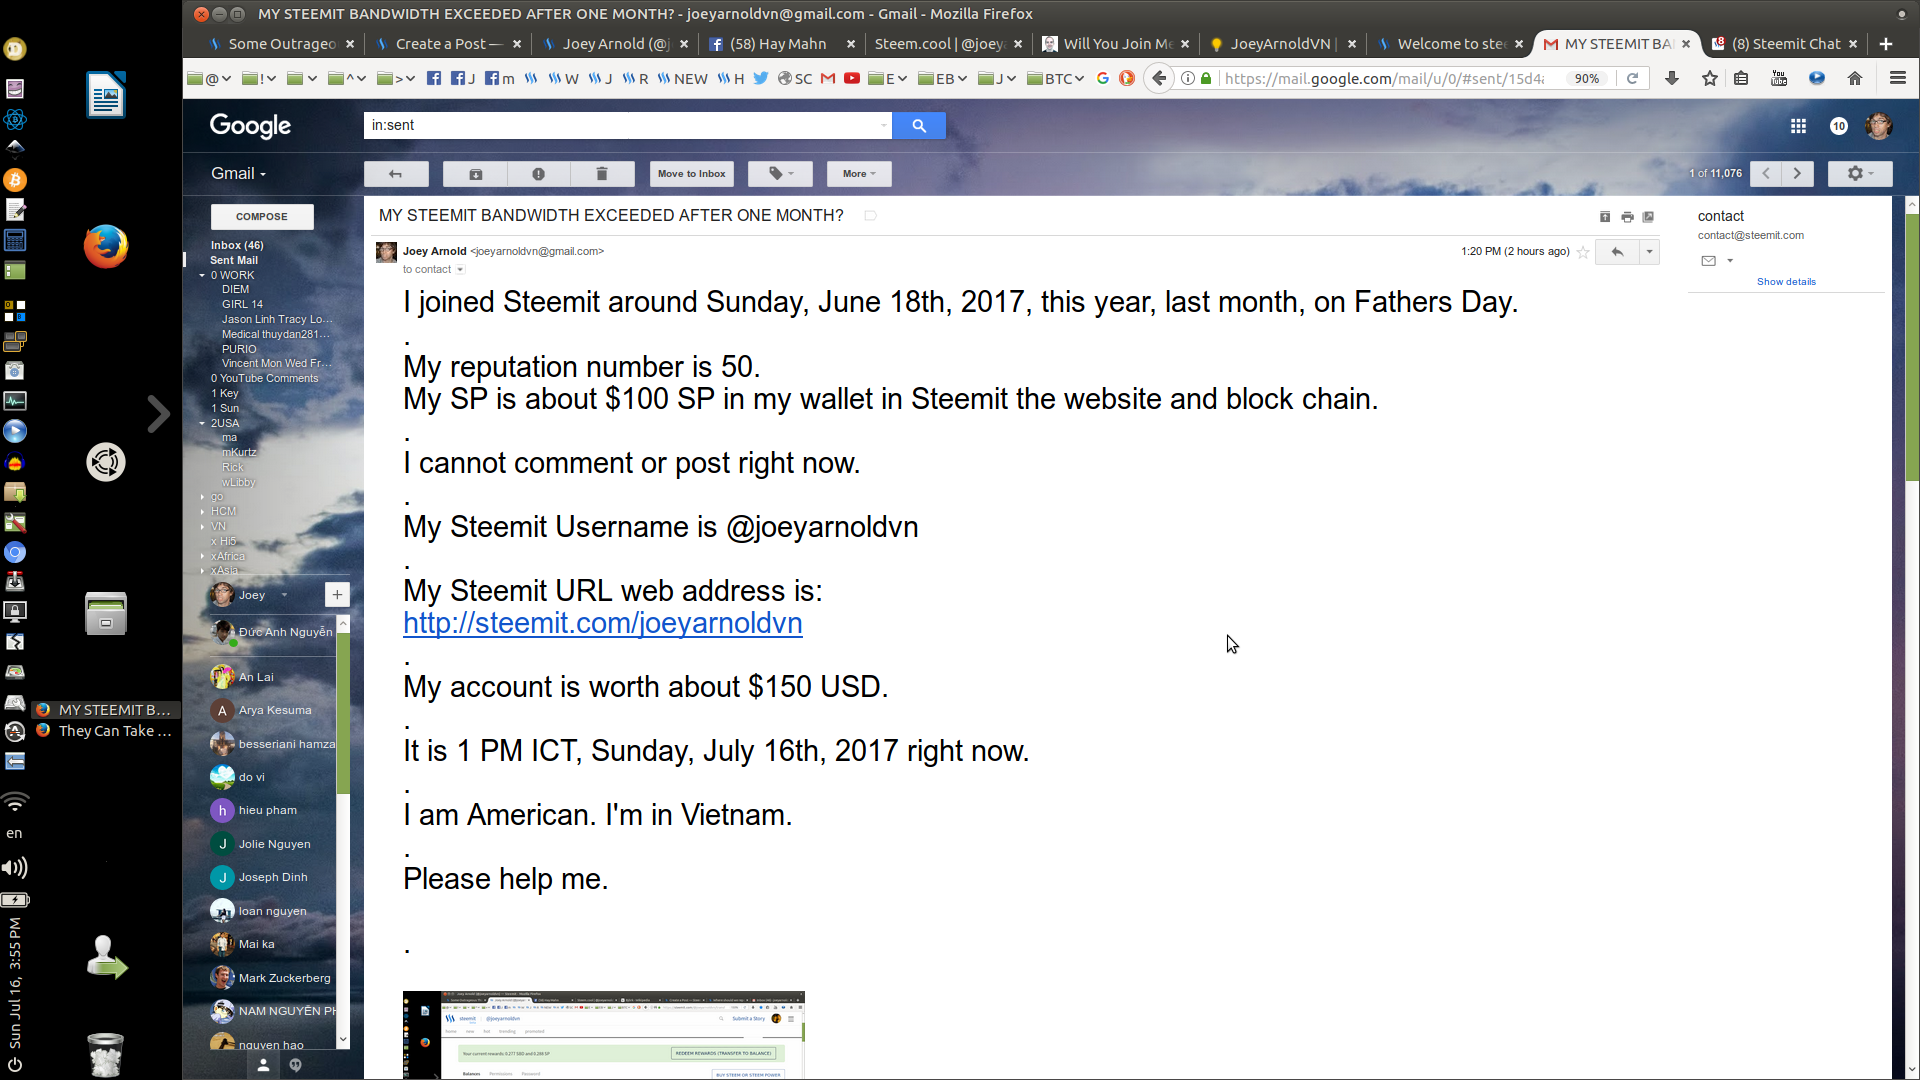Click the Archive icon in toolbar
This screenshot has height=1080, width=1920.
[x=476, y=173]
